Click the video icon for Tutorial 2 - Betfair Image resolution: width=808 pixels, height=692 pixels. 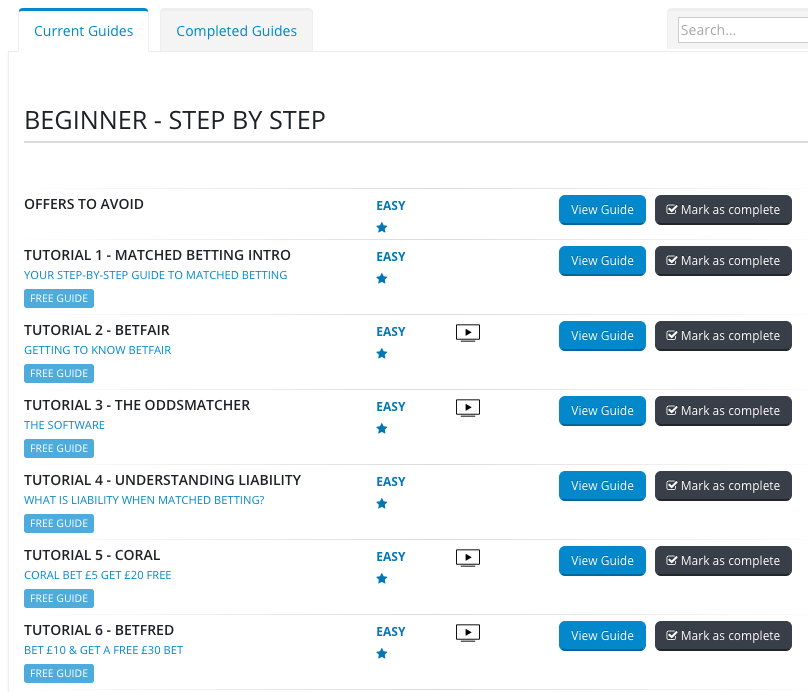point(467,332)
